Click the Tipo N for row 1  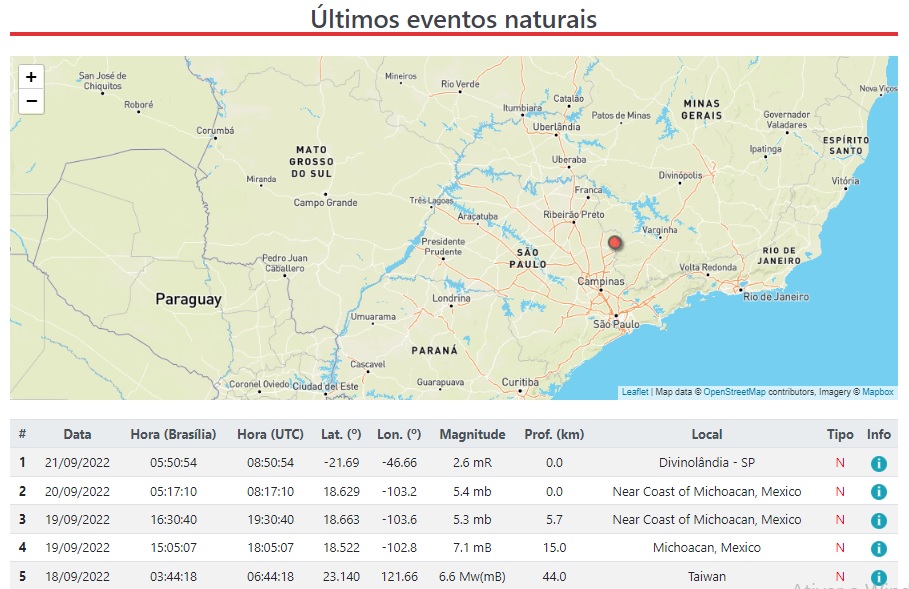pyautogui.click(x=840, y=463)
